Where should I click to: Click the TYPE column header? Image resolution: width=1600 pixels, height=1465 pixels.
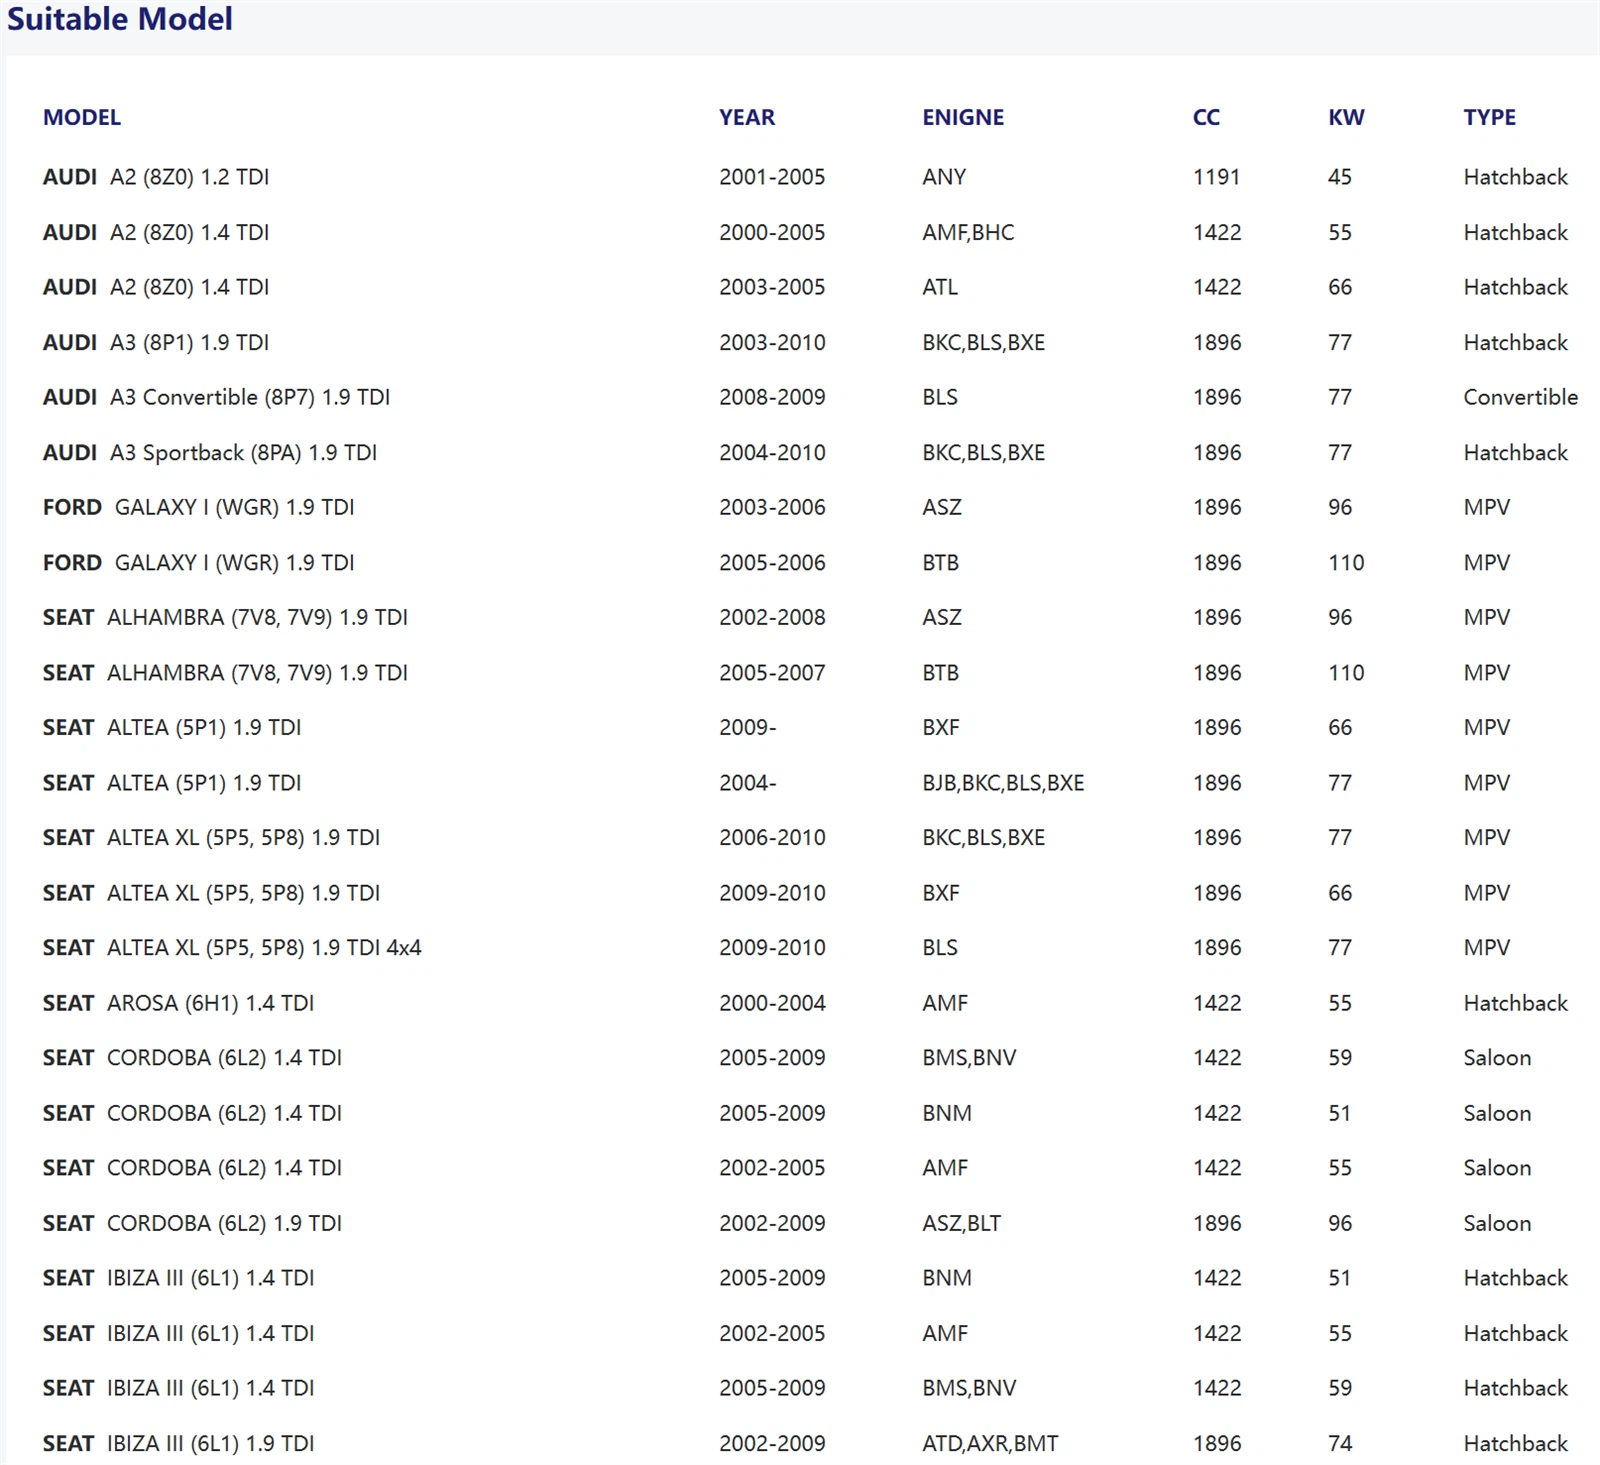pos(1490,117)
